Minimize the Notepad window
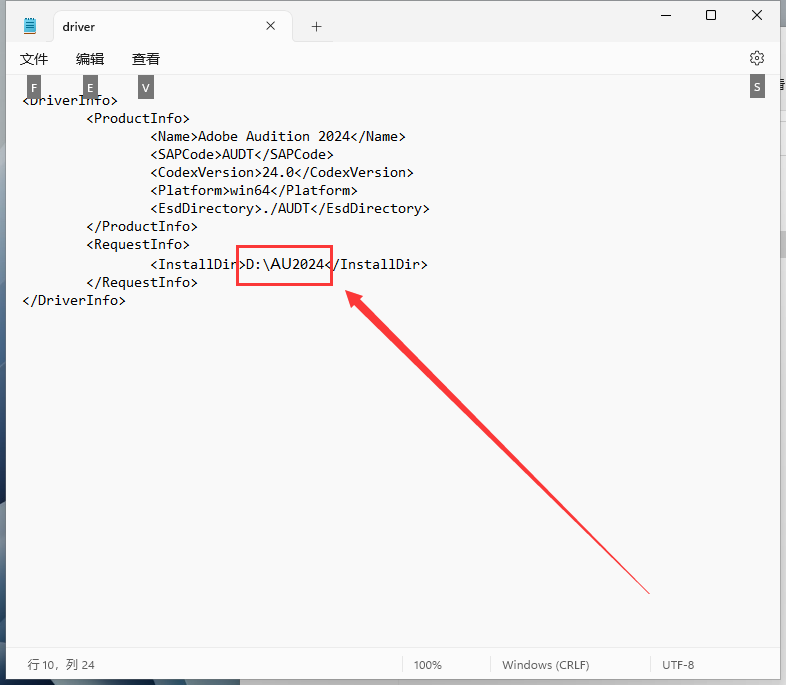Viewport: 786px width, 685px height. (x=666, y=16)
